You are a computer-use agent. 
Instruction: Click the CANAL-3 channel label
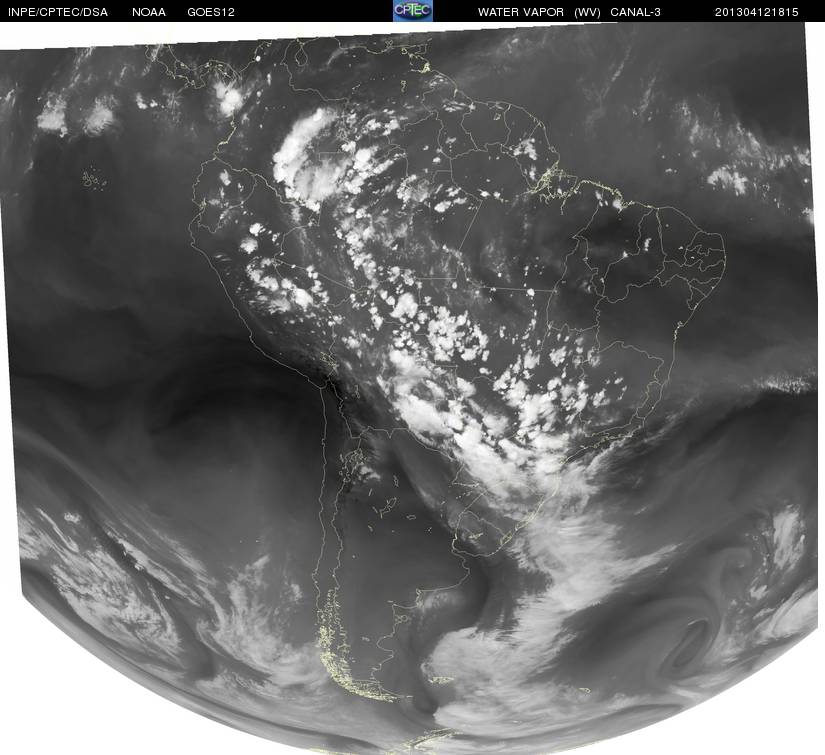point(636,12)
